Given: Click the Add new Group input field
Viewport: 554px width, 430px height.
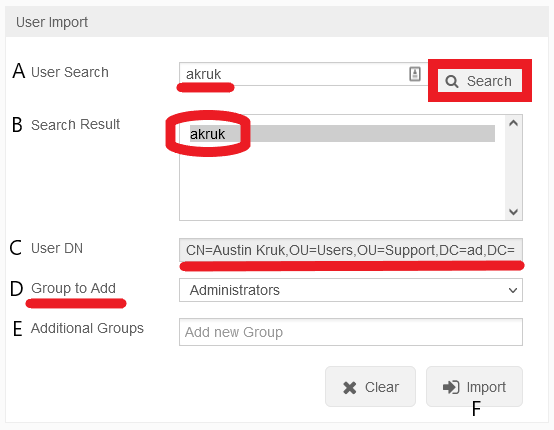Looking at the screenshot, I should pos(351,332).
